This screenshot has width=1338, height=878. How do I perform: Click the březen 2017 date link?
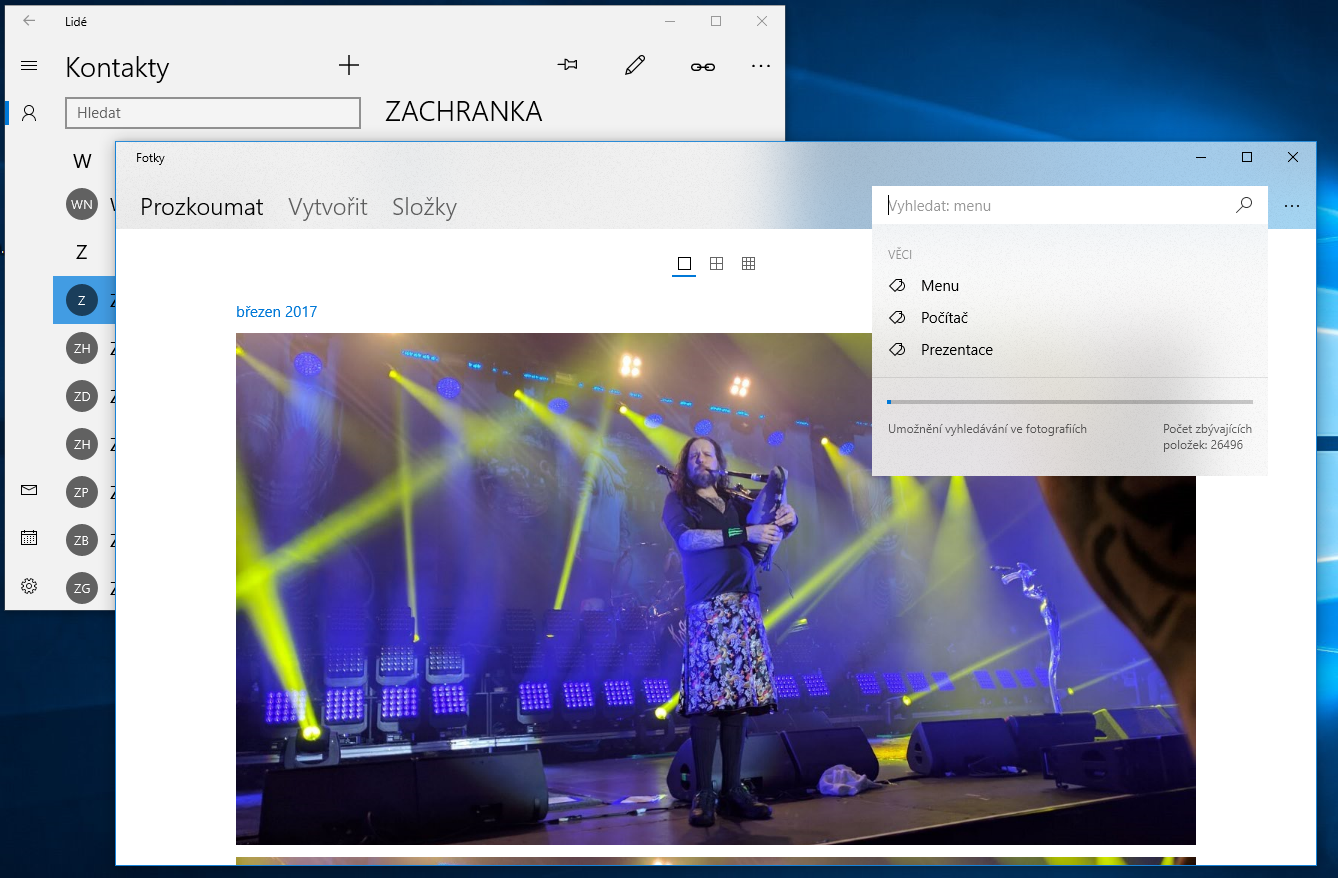[276, 312]
